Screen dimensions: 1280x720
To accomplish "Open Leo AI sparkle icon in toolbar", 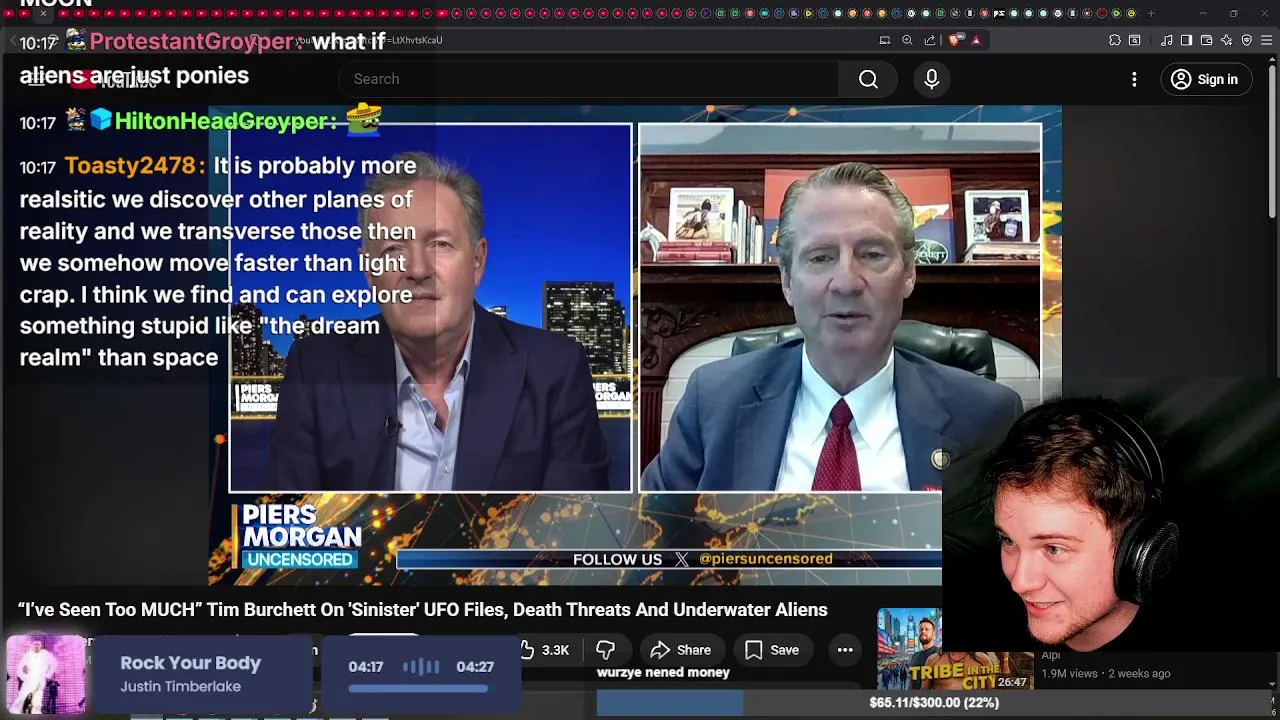I will (x=1227, y=40).
